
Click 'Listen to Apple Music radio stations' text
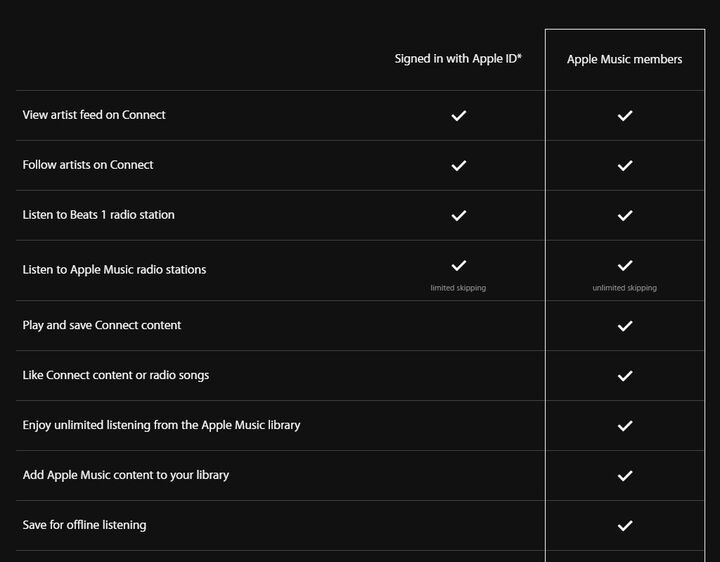click(x=114, y=270)
